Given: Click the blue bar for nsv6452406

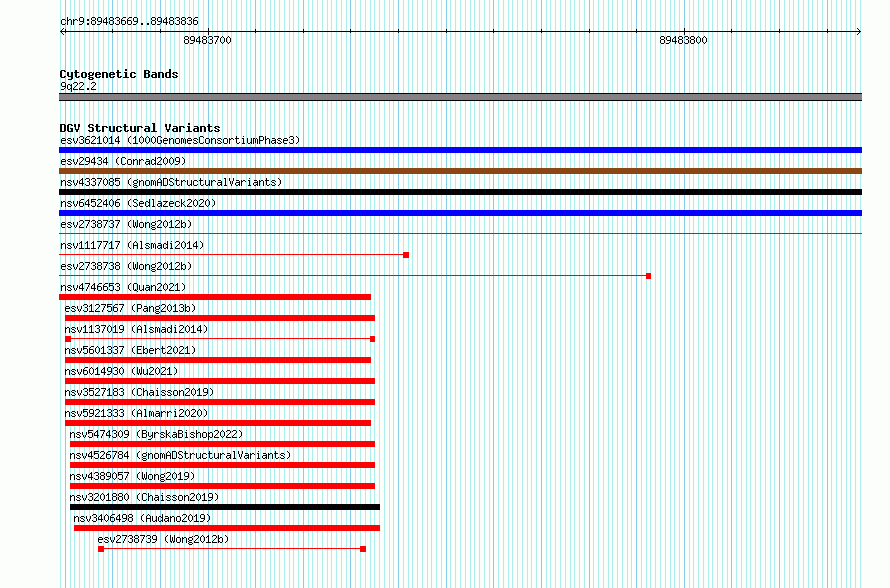Looking at the screenshot, I should pyautogui.click(x=460, y=213).
